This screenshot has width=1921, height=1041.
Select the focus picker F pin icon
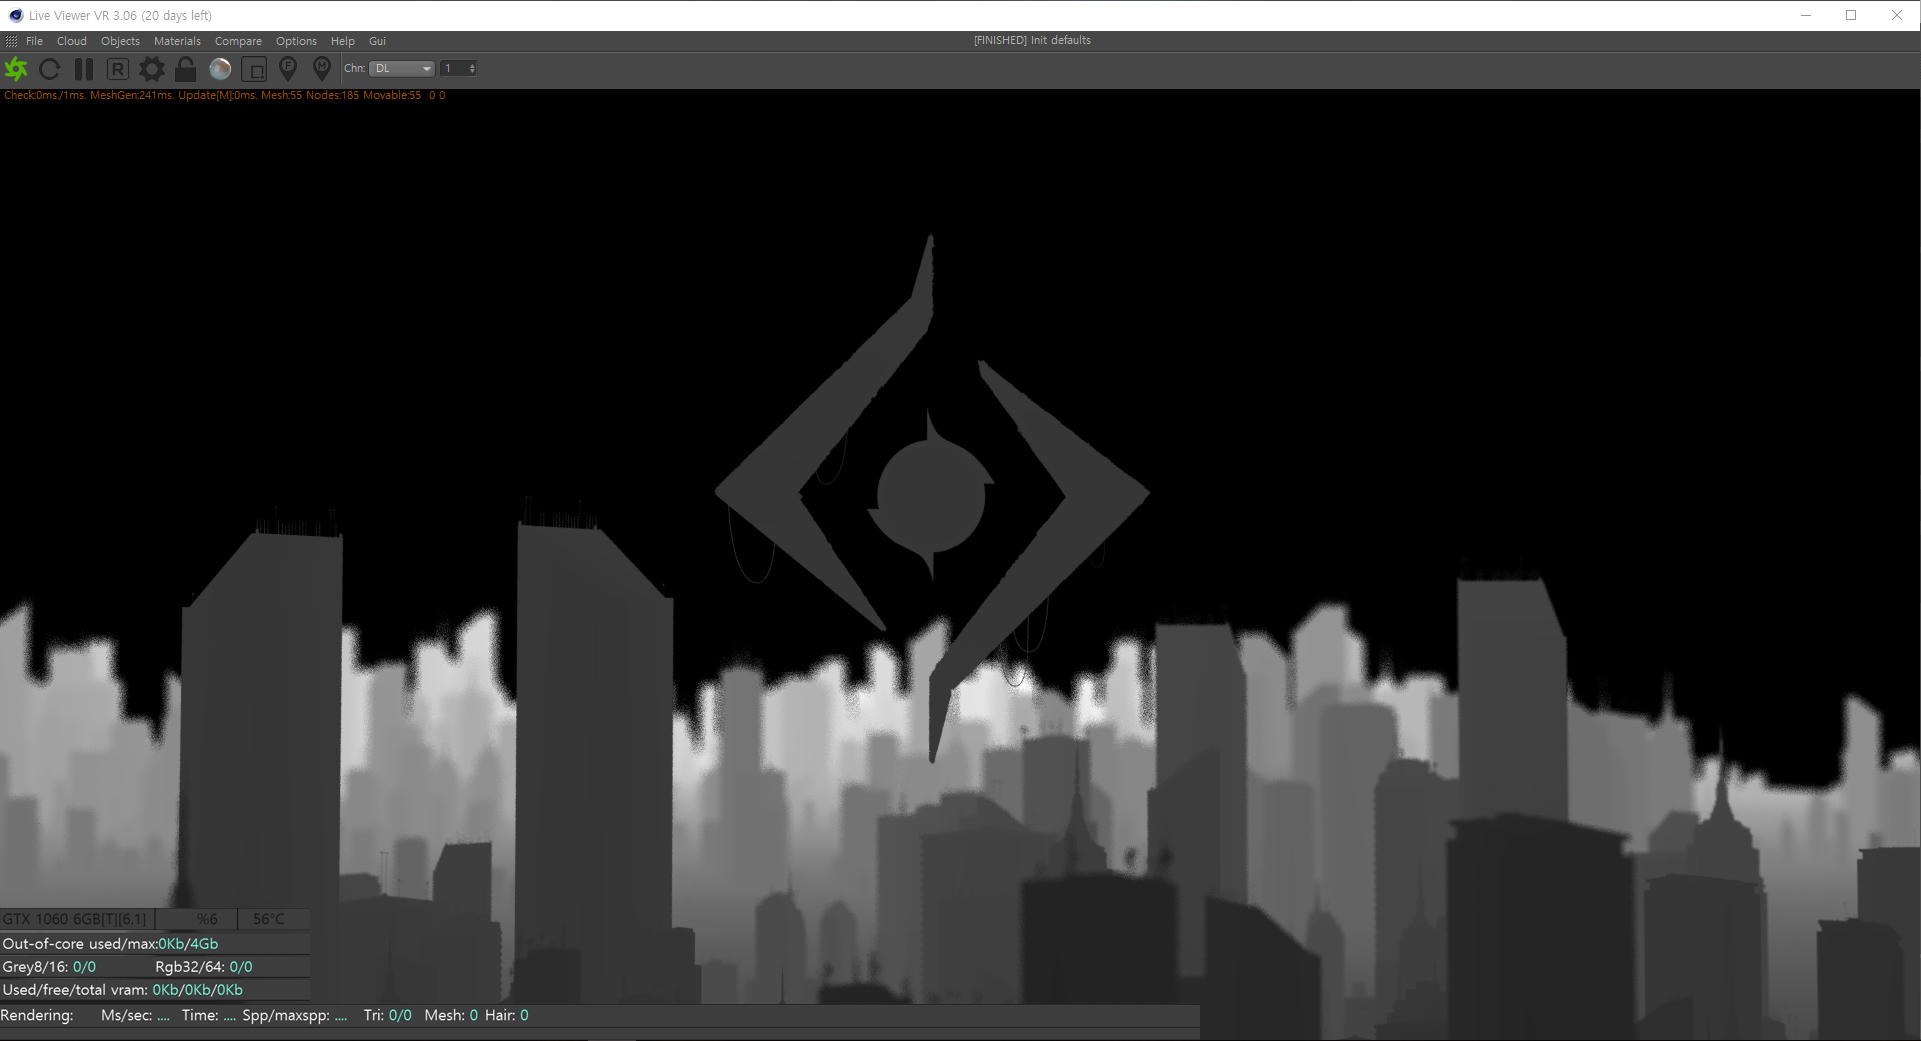pyautogui.click(x=288, y=69)
